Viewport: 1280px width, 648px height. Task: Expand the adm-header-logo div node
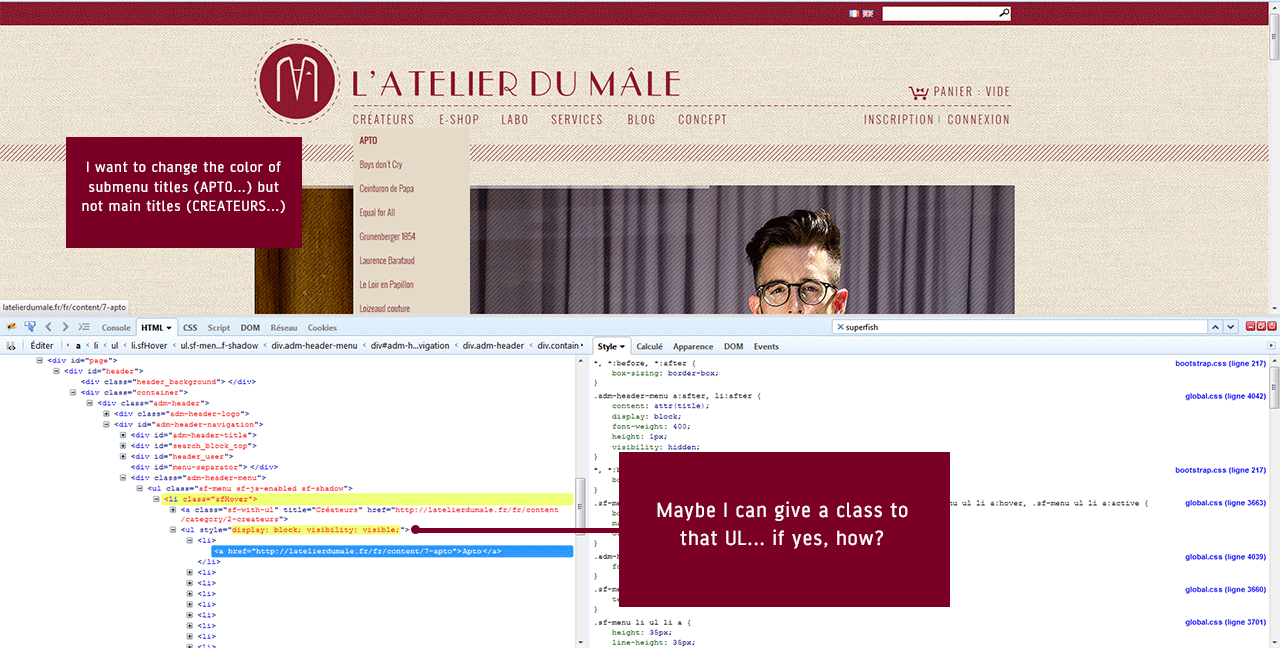[x=106, y=413]
